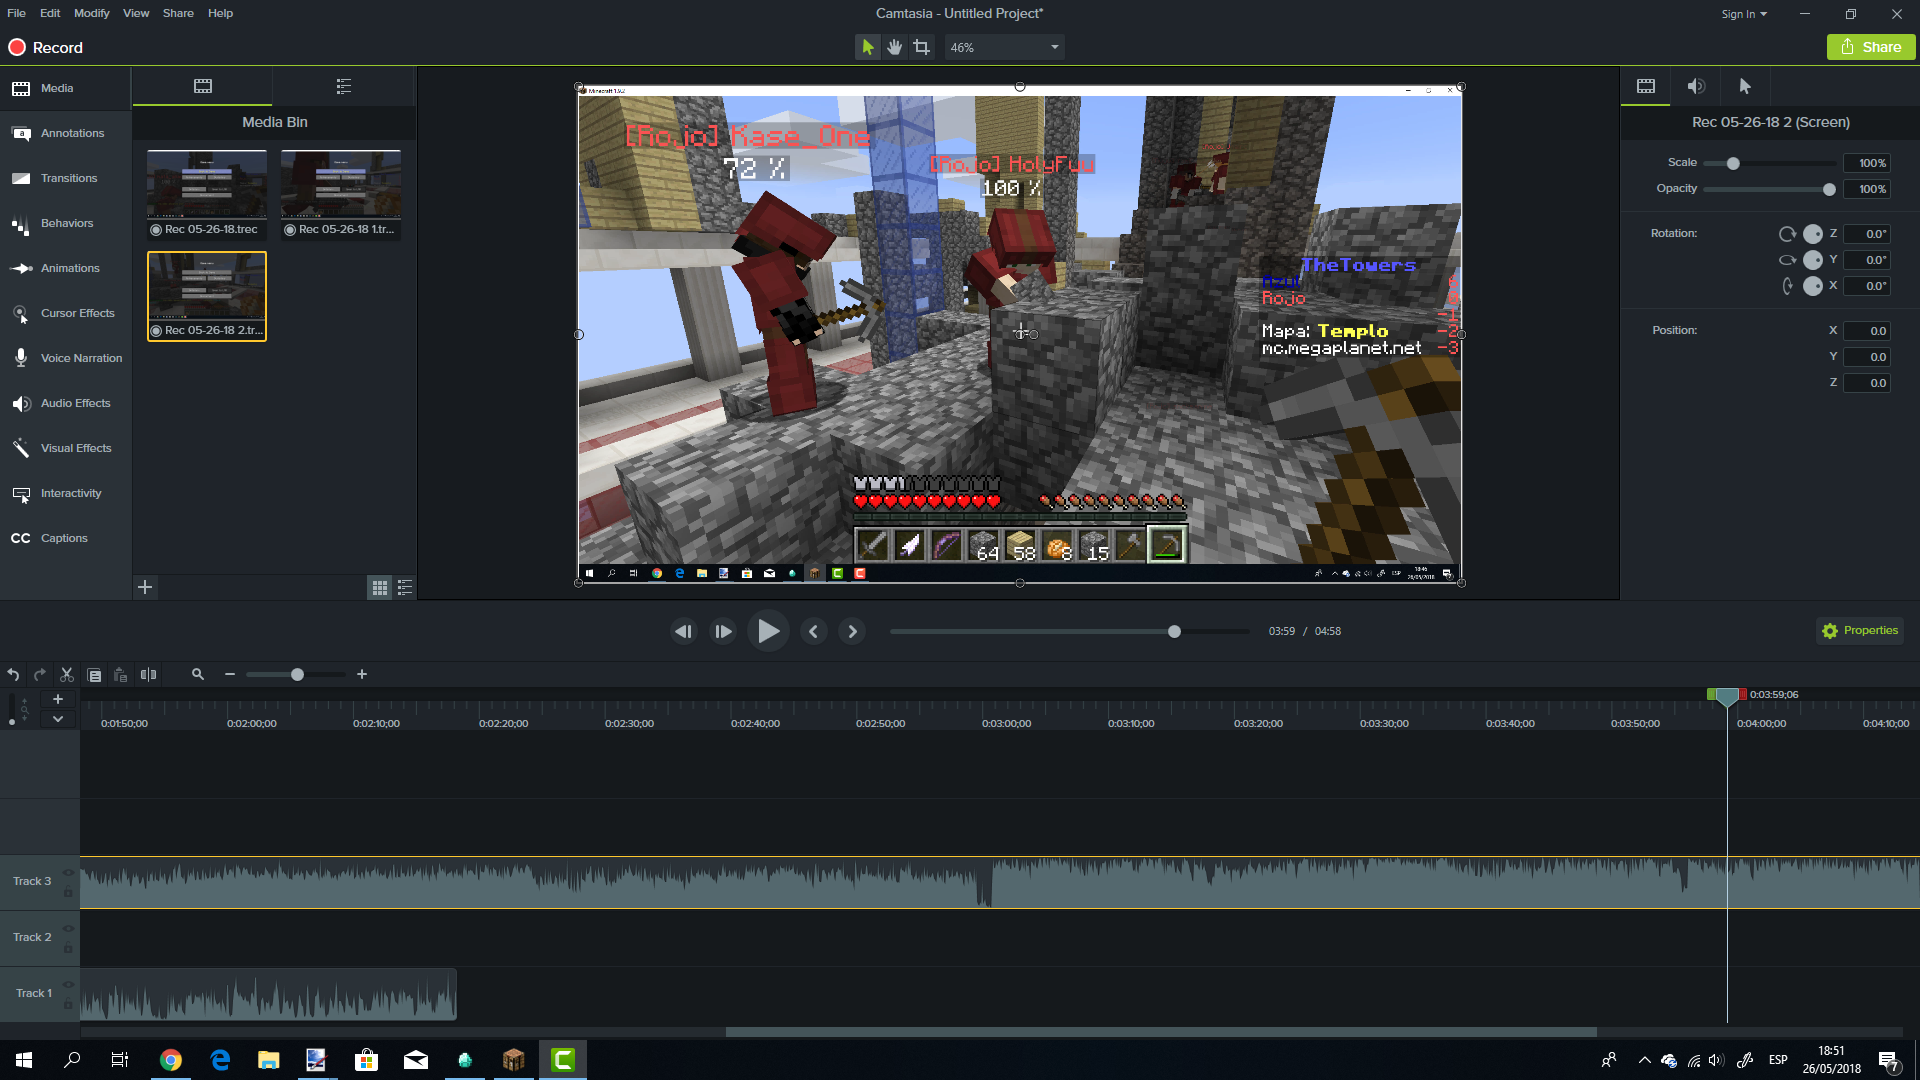
Task: Click the Rotation Z dial
Action: (x=1813, y=234)
